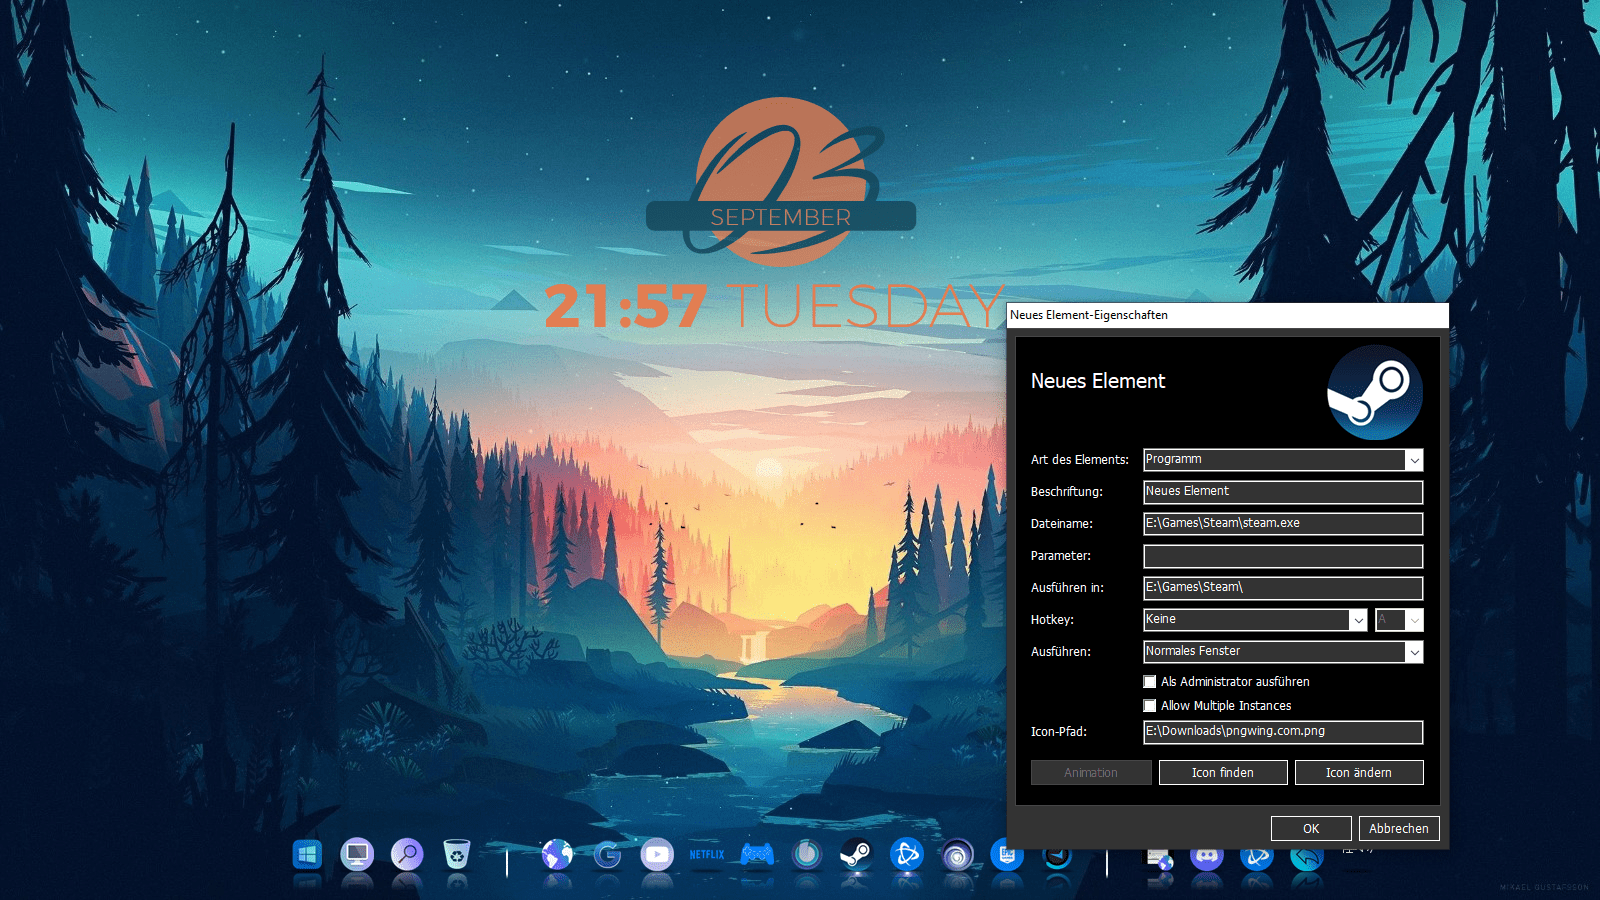Click the Steam logo preview image
This screenshot has height=900, width=1600.
click(x=1374, y=393)
